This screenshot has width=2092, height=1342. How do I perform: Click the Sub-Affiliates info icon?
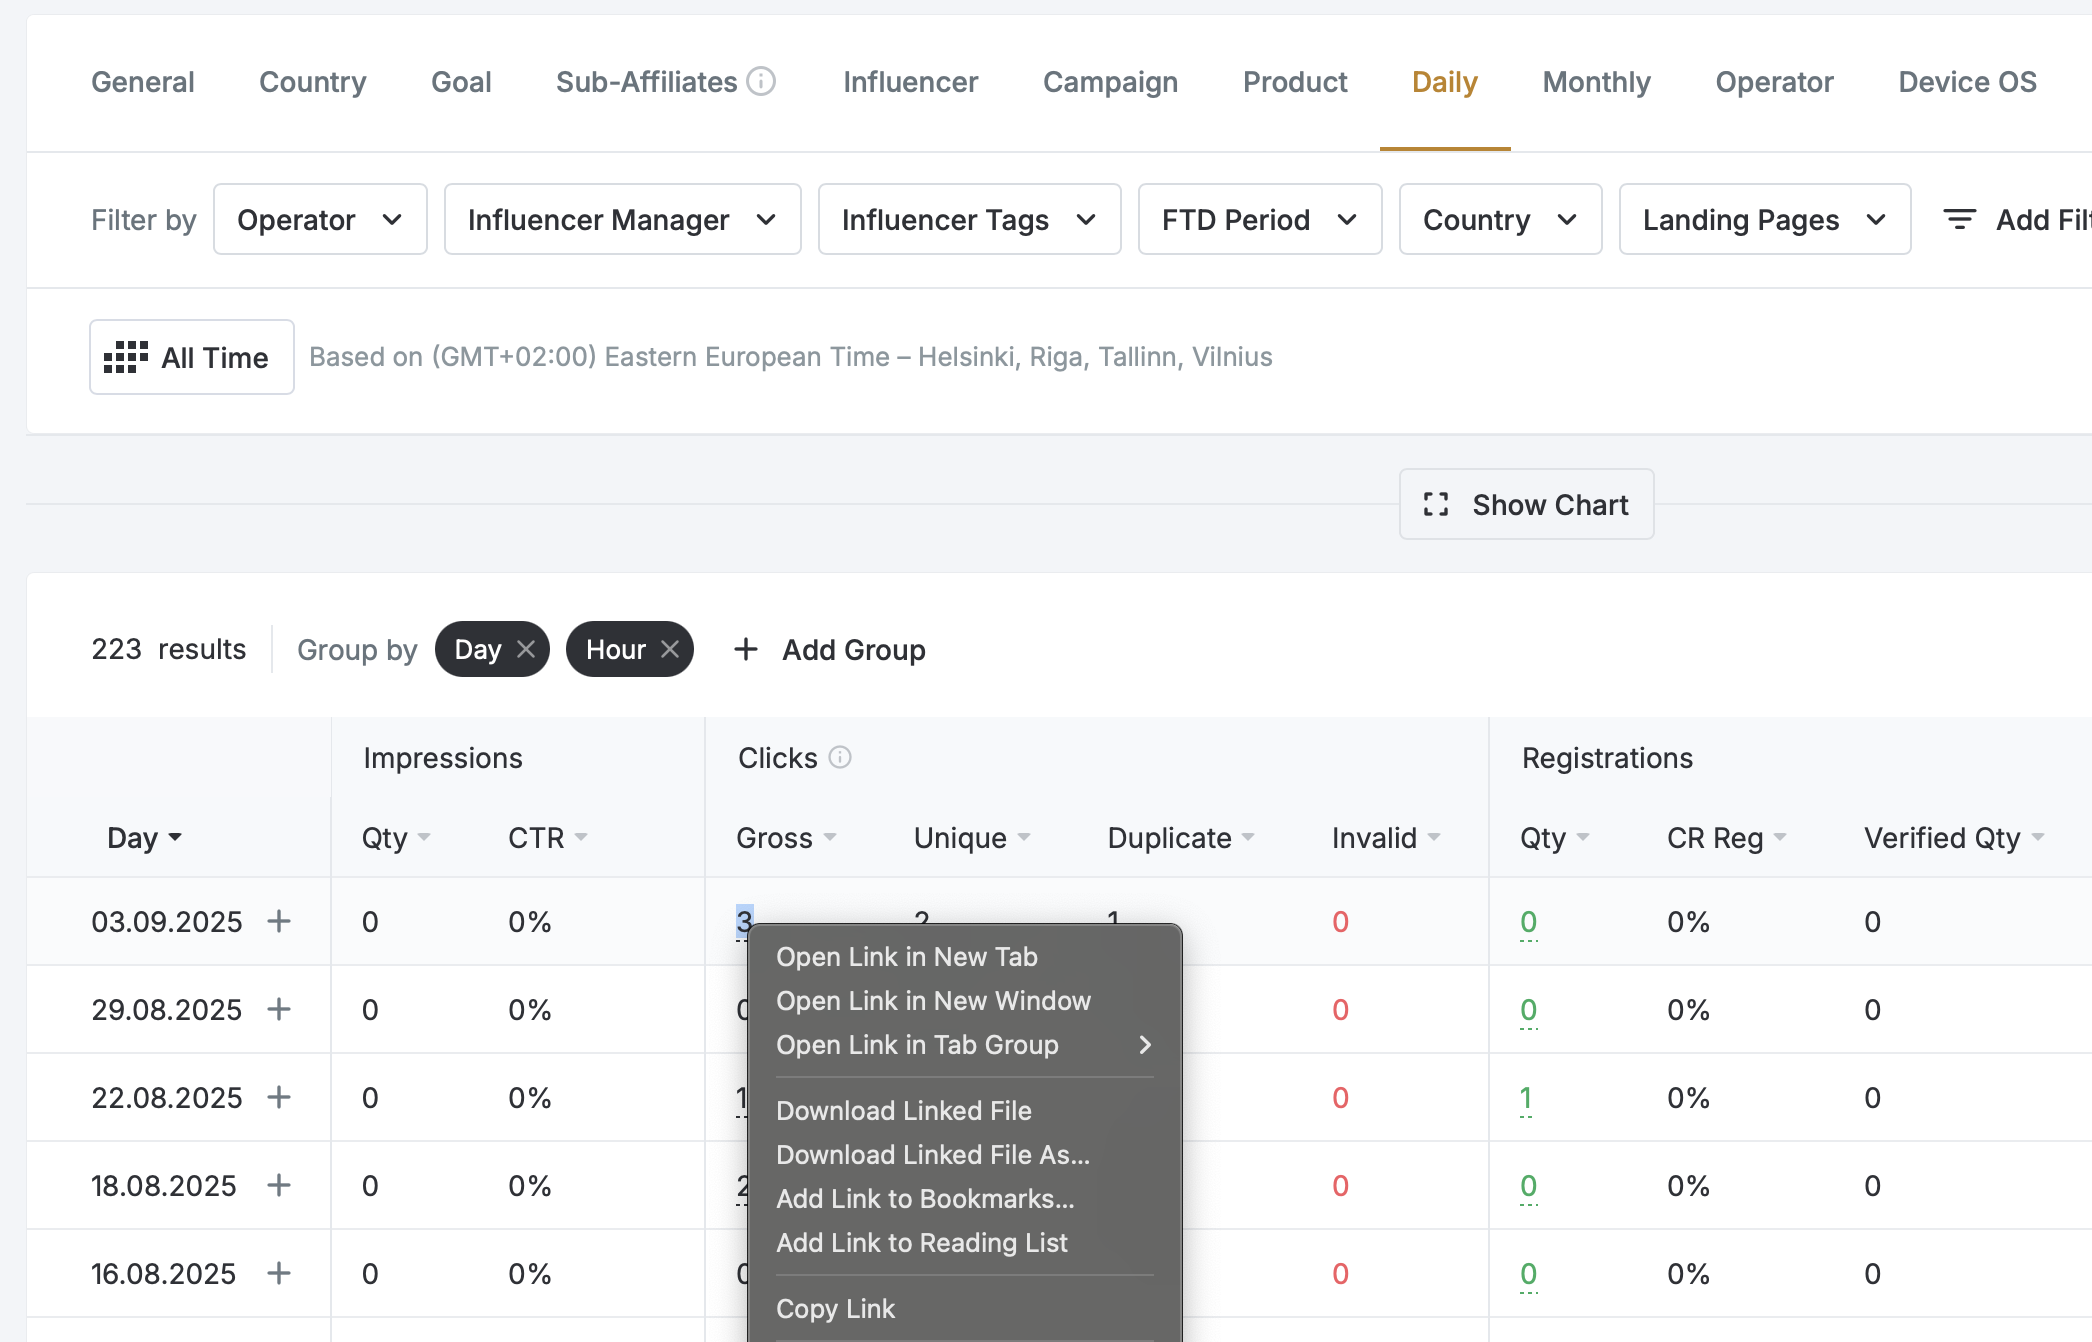[761, 81]
